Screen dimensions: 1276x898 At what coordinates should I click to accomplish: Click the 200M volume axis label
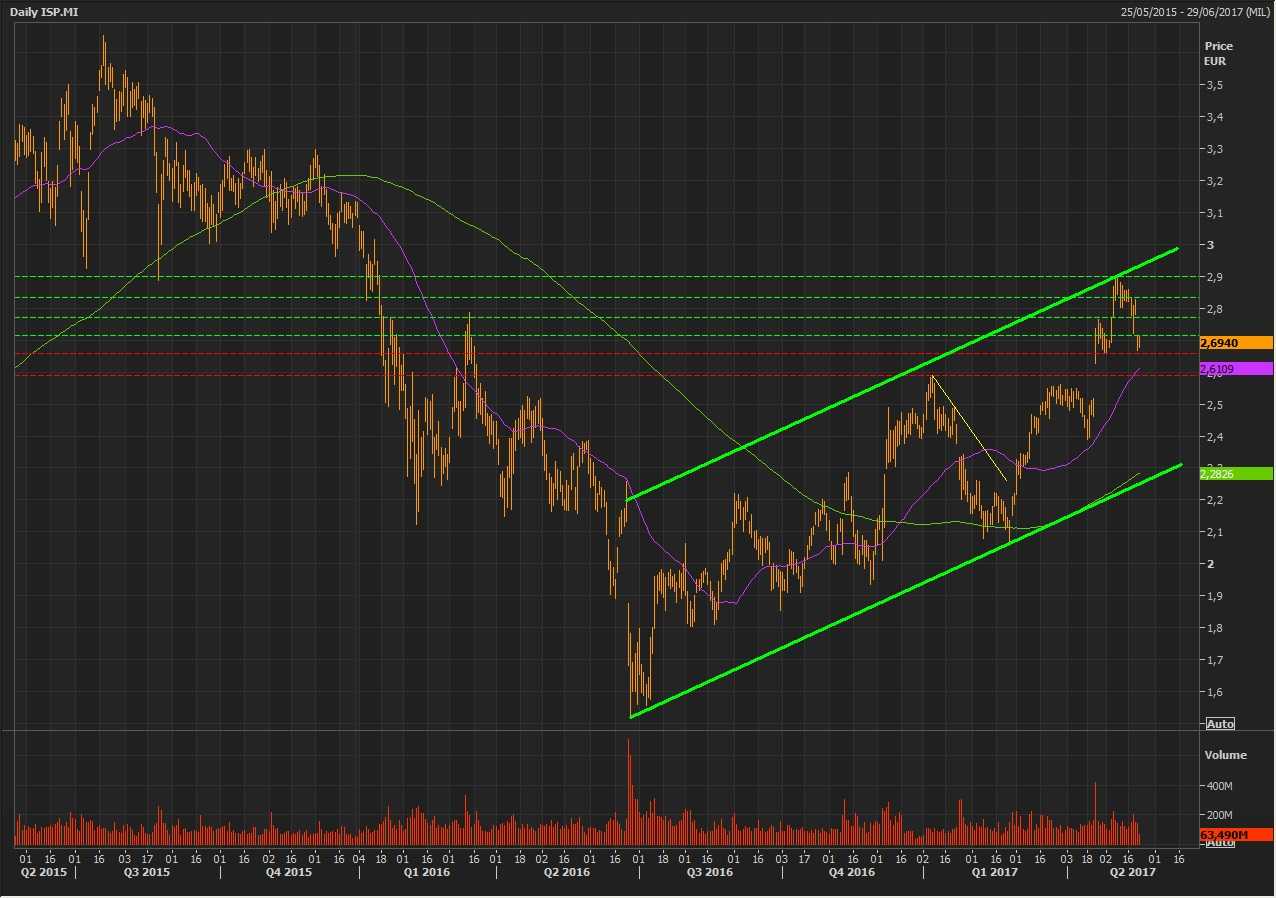coord(1219,815)
